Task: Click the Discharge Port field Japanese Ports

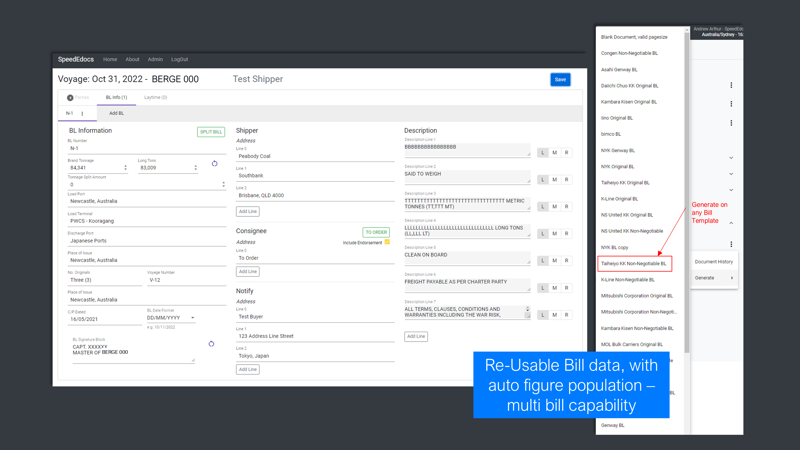Action: pyautogui.click(x=147, y=240)
